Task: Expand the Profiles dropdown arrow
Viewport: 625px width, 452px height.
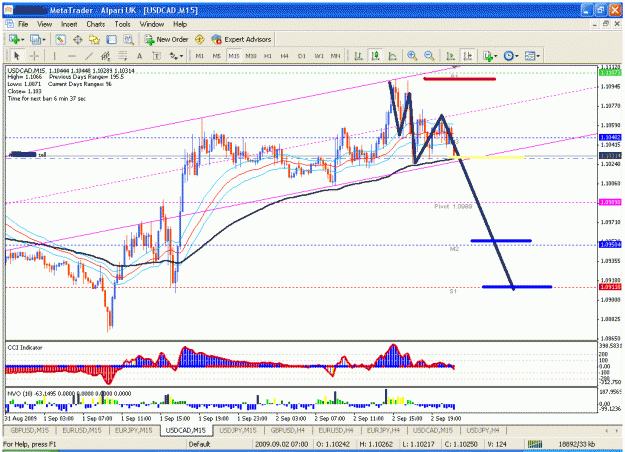Action: 44,39
